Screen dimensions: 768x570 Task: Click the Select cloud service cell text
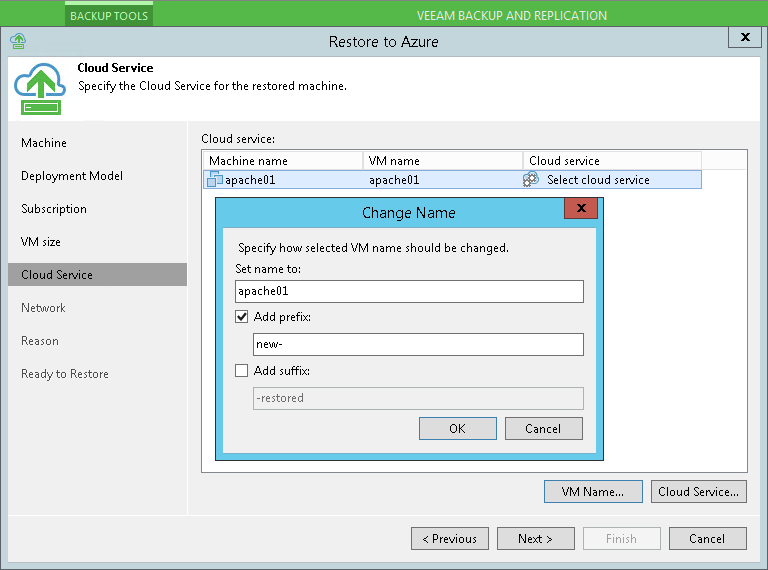pos(599,180)
